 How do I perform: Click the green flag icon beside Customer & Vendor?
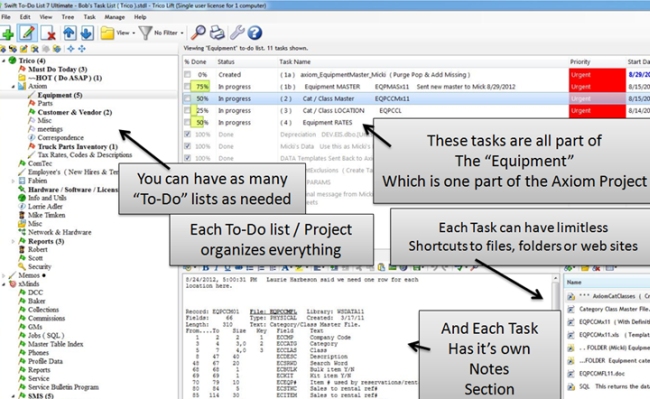[32, 112]
